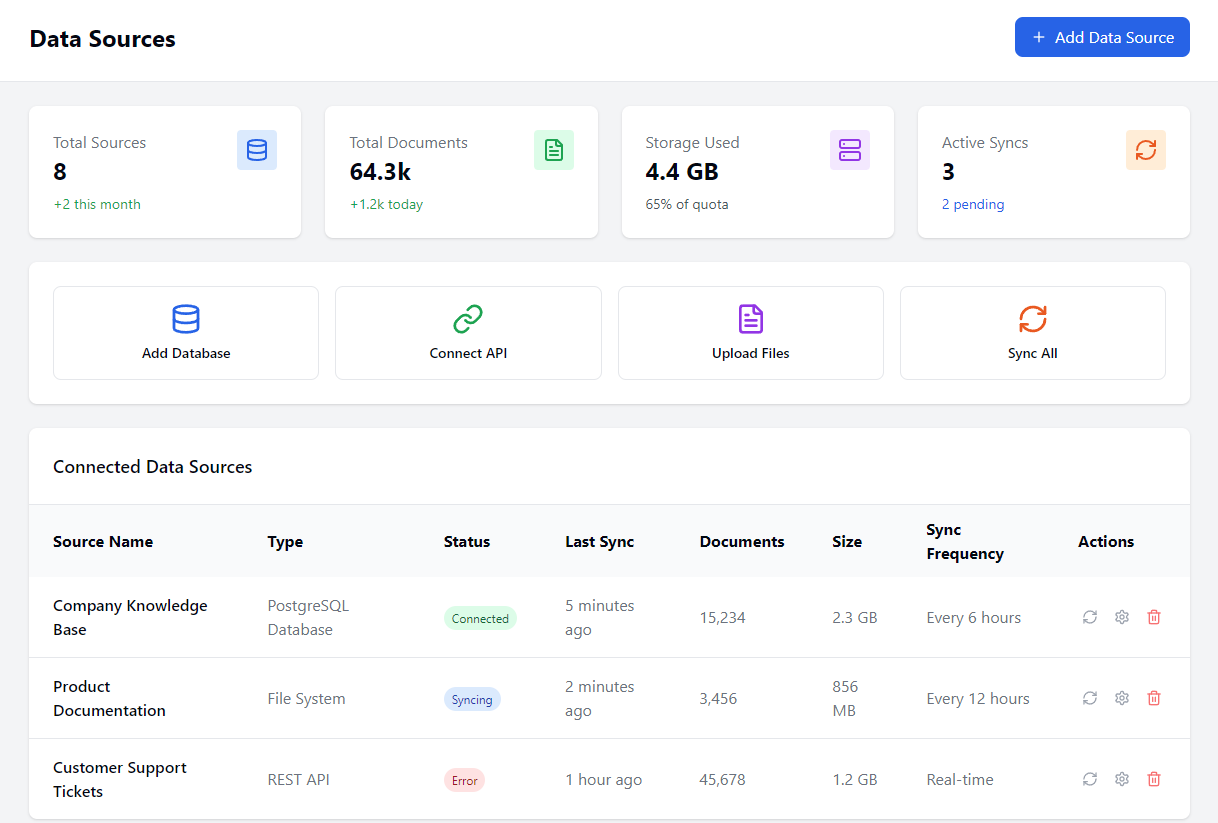Click the Connected status badge

coord(480,617)
